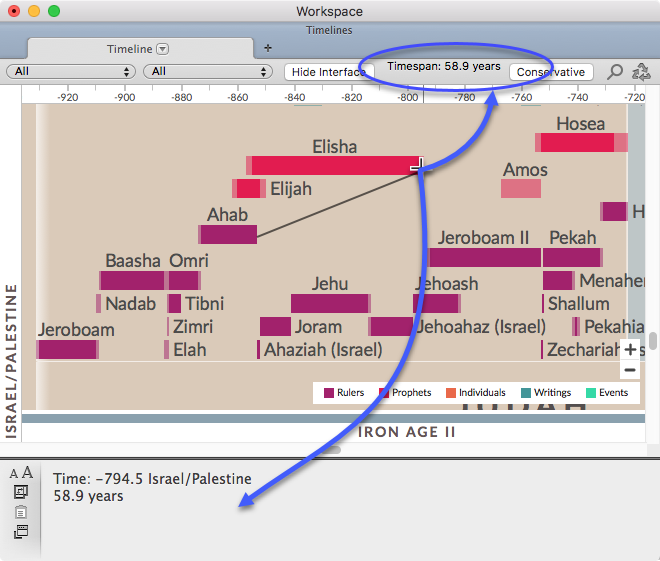This screenshot has height=561, width=660.
Task: Click the Prophets legend color swatch
Action: 383,393
